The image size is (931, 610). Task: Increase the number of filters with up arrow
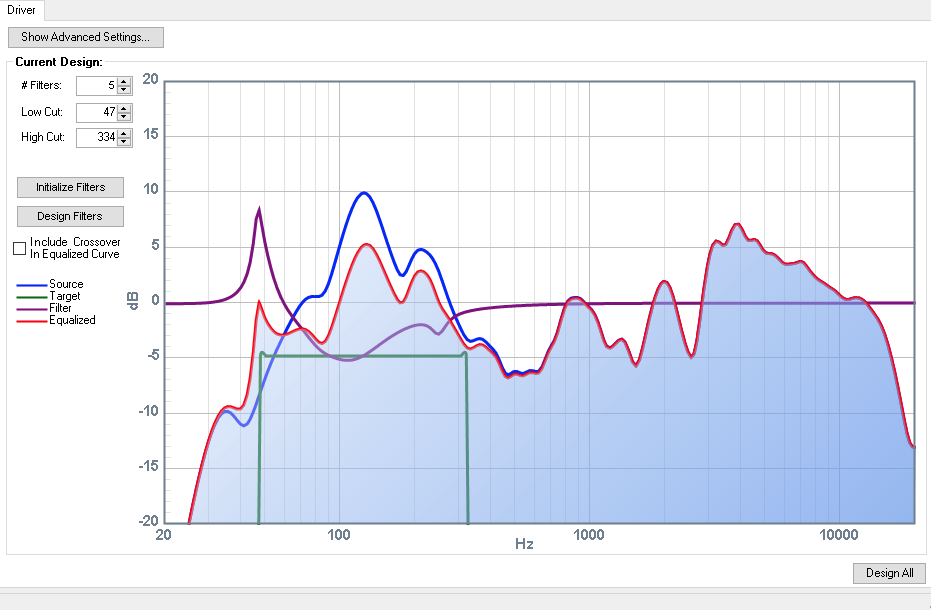pyautogui.click(x=124, y=82)
